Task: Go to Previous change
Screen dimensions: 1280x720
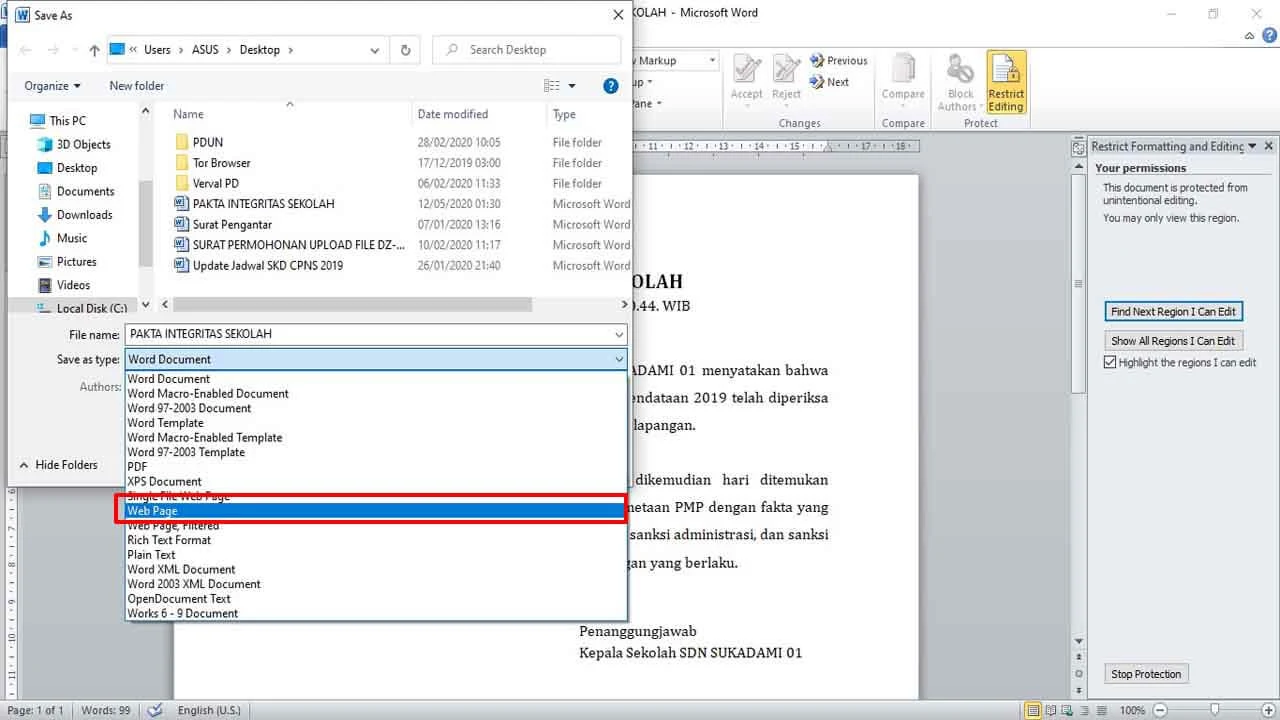Action: [x=838, y=61]
